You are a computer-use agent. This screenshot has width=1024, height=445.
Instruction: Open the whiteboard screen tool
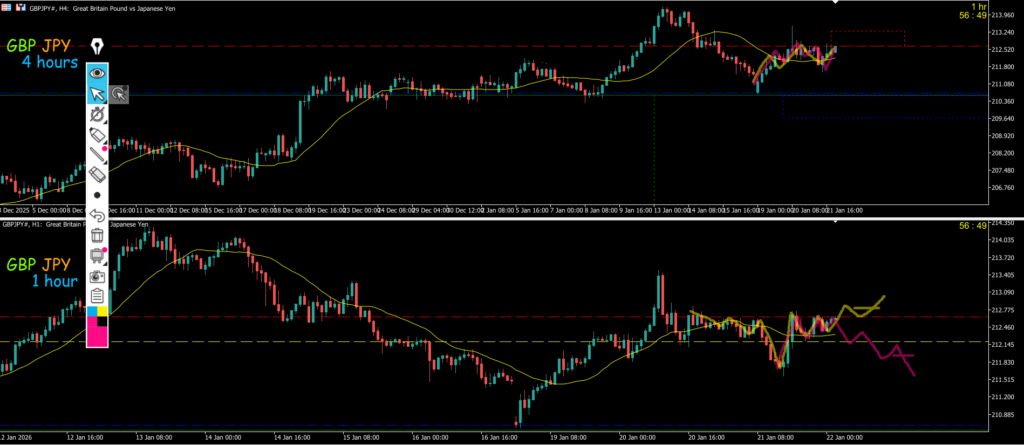(x=97, y=255)
